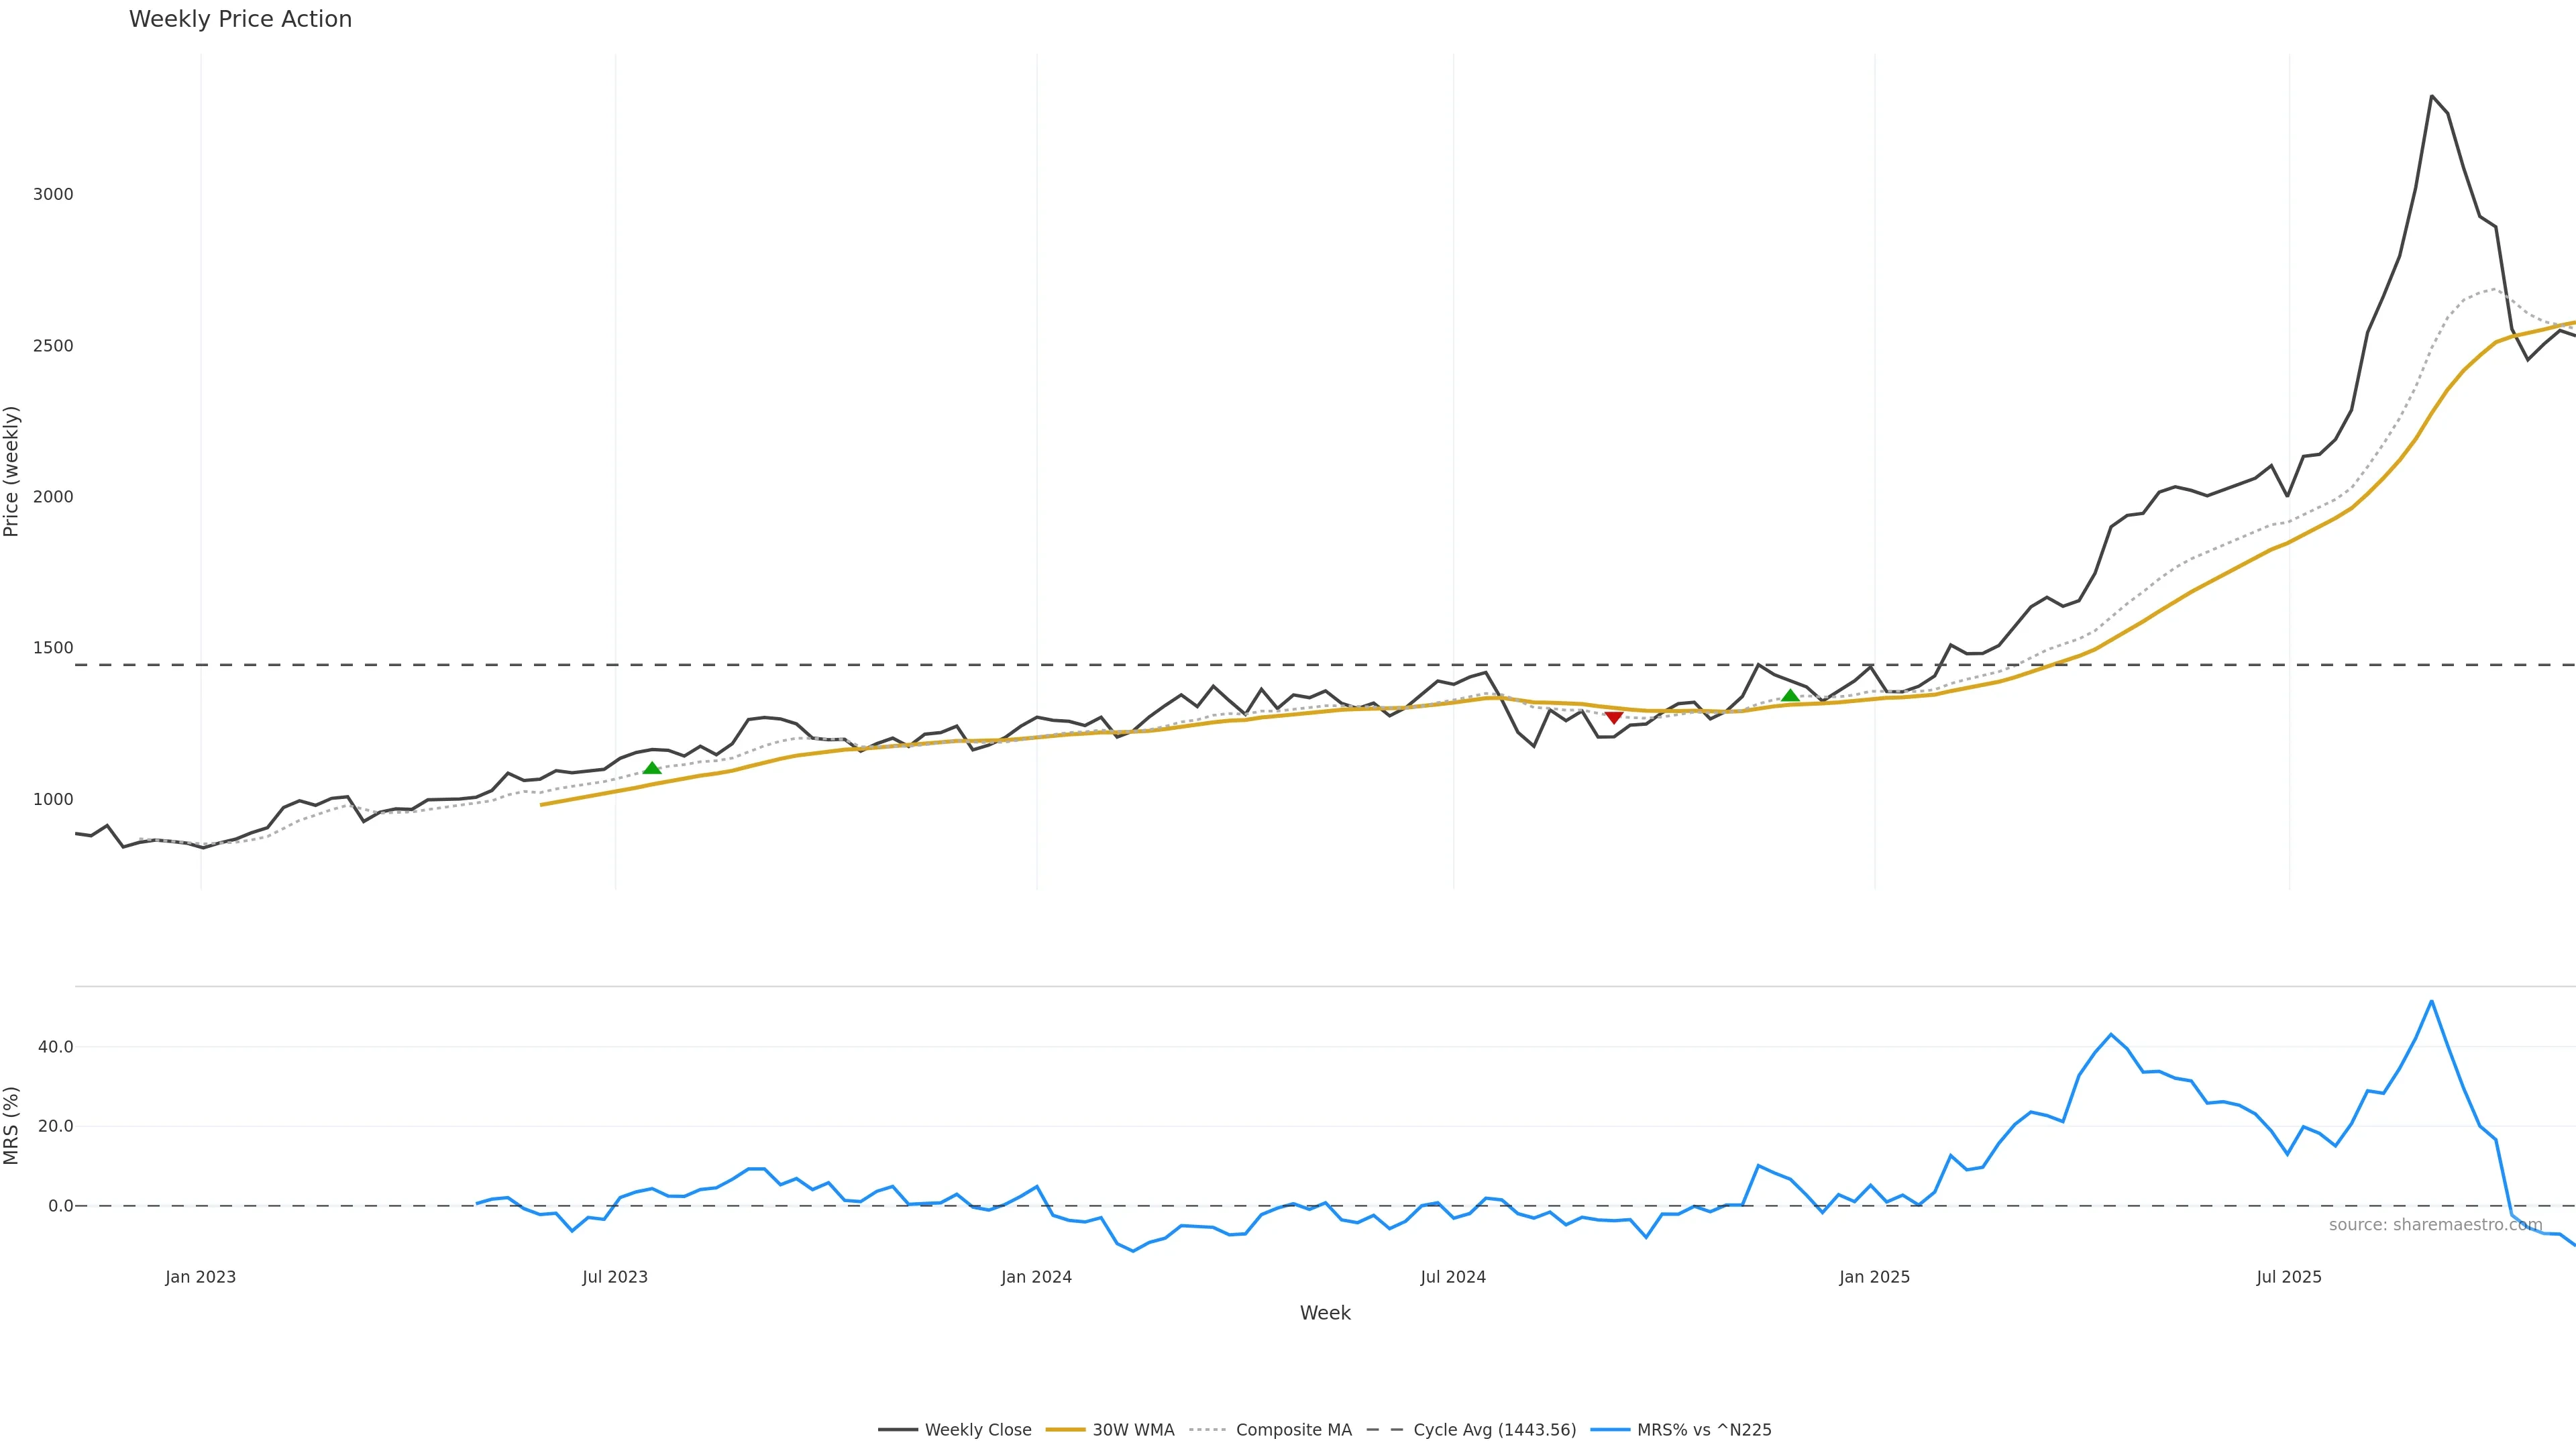
Task: Click the dark Weekly Close line swatch in legend
Action: [x=897, y=1430]
